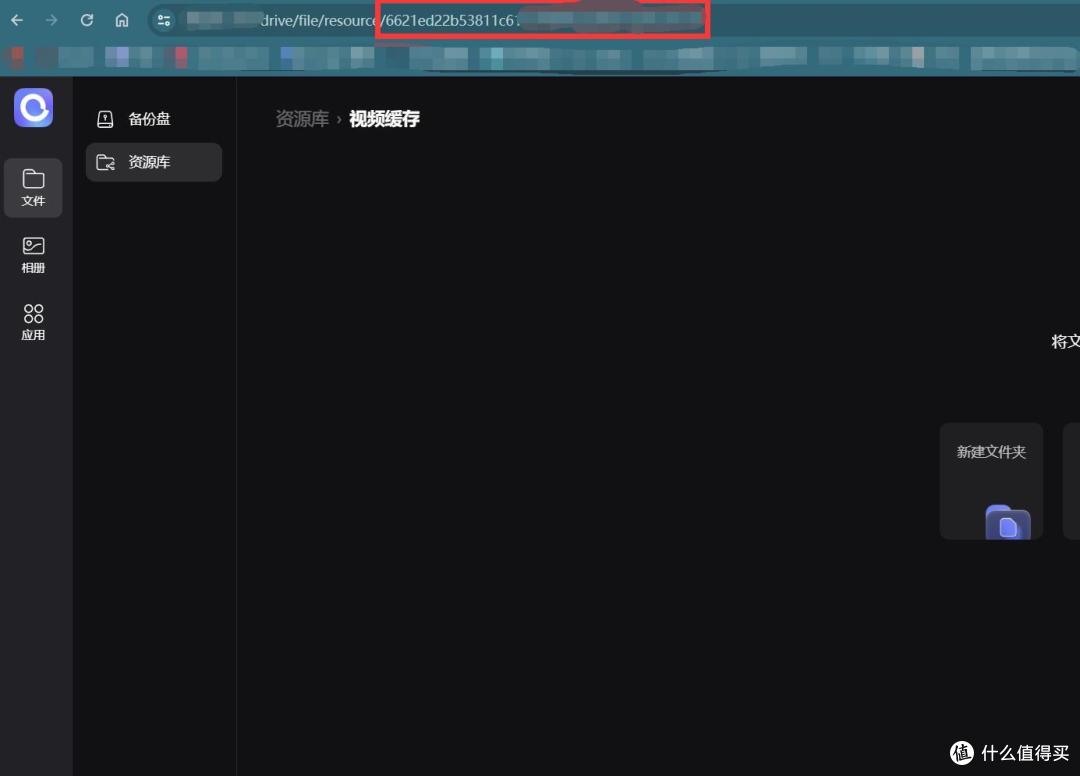Image resolution: width=1080 pixels, height=776 pixels.
Task: Click the grayed forward navigation arrow
Action: coord(50,19)
